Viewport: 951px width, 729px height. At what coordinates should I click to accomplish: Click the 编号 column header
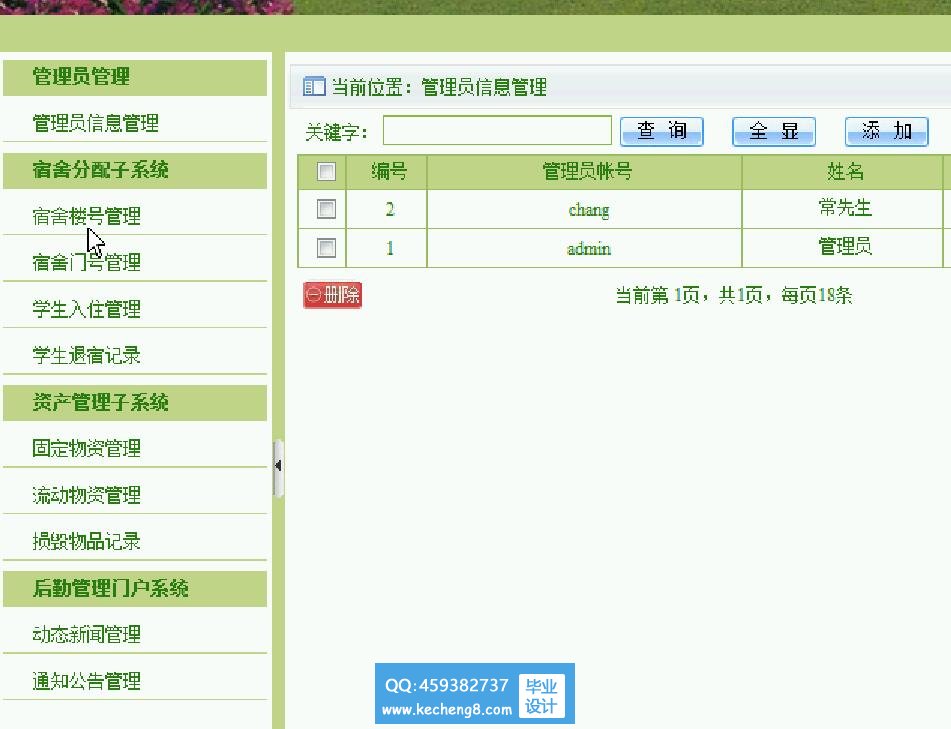coord(389,172)
